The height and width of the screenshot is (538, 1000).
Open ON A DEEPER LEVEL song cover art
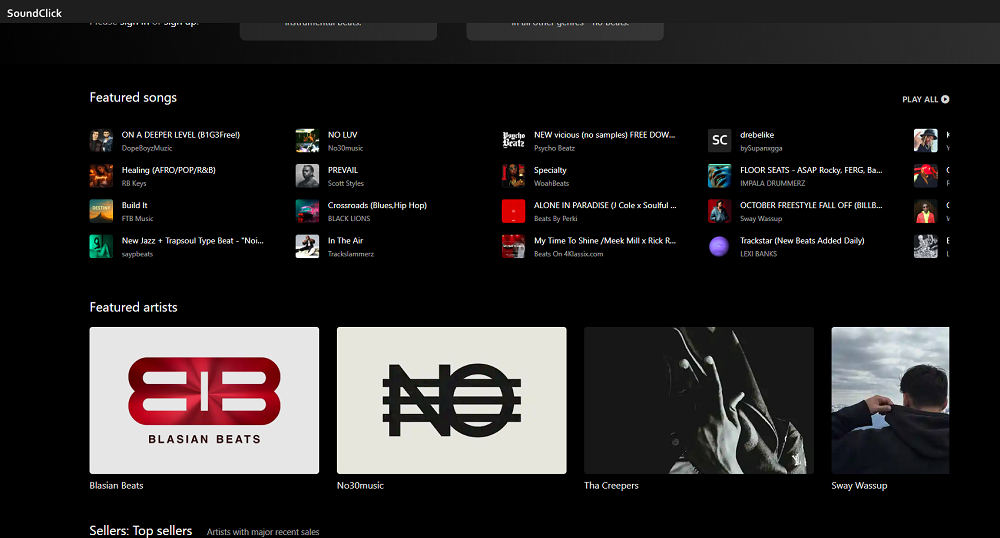tap(101, 141)
